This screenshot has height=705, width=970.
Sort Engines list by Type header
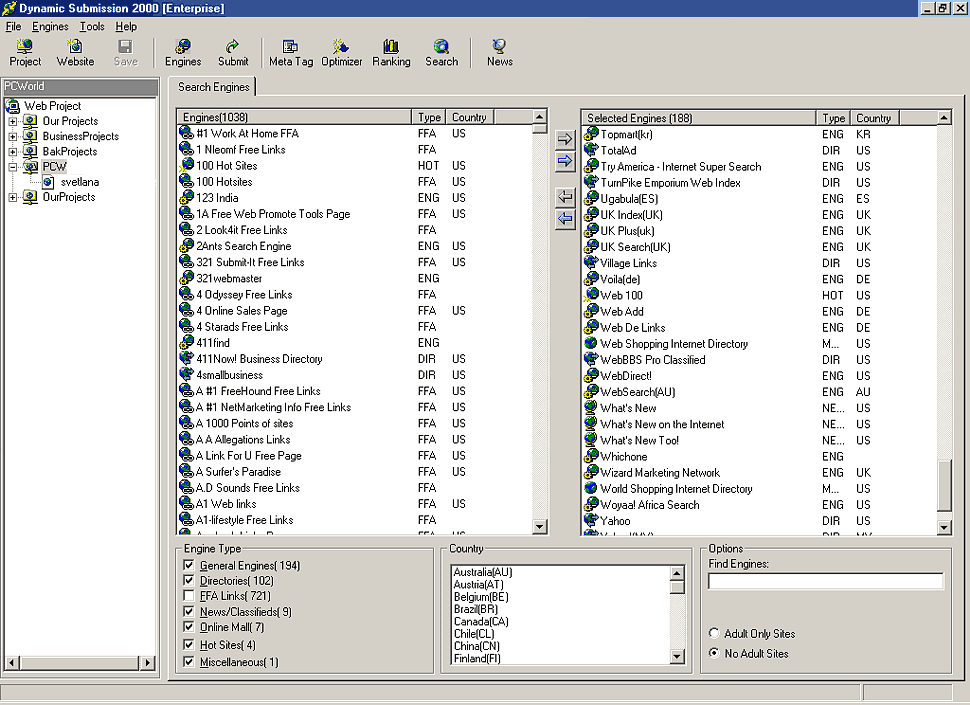[x=429, y=117]
